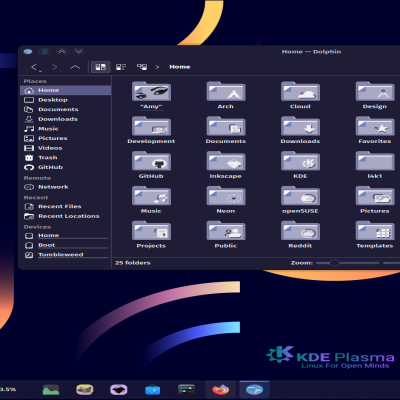Switch to Details view mode
The height and width of the screenshot is (400, 400).
[142, 67]
